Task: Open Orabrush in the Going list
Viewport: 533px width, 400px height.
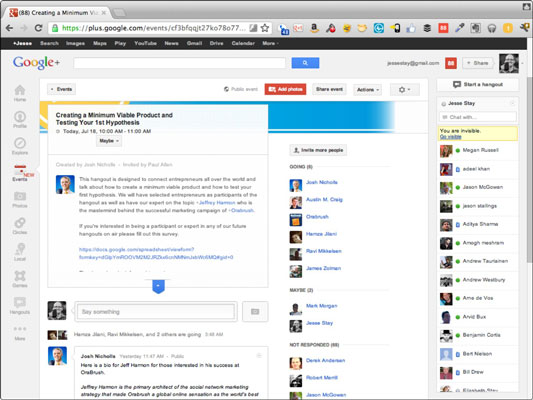Action: 317,216
